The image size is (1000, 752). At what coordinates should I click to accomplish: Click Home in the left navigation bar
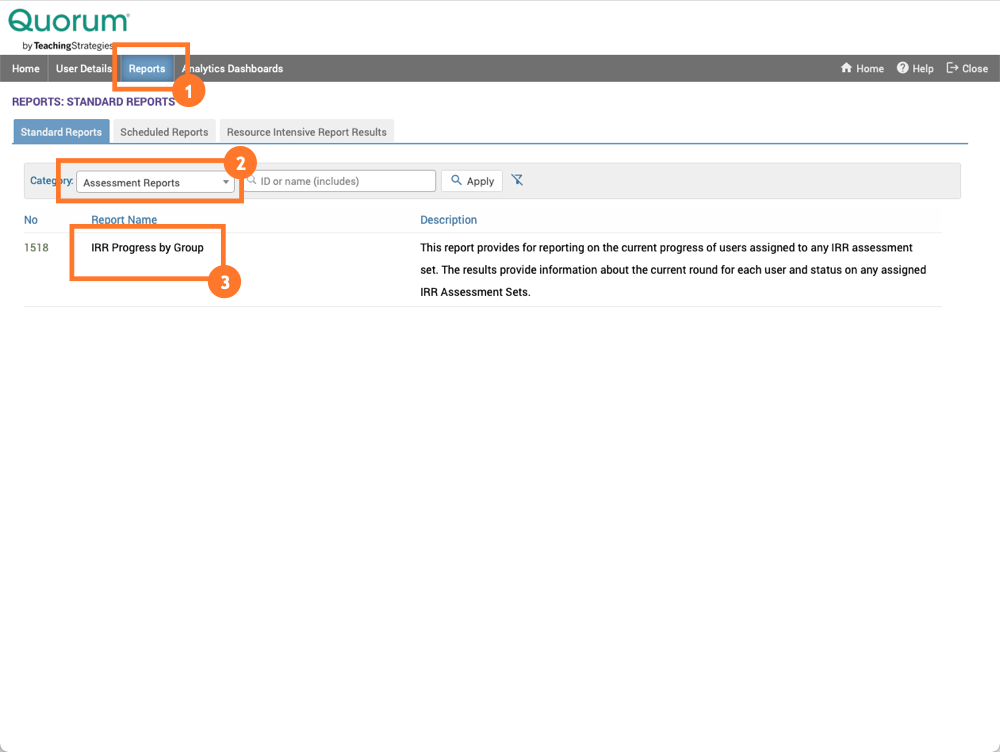coord(25,68)
